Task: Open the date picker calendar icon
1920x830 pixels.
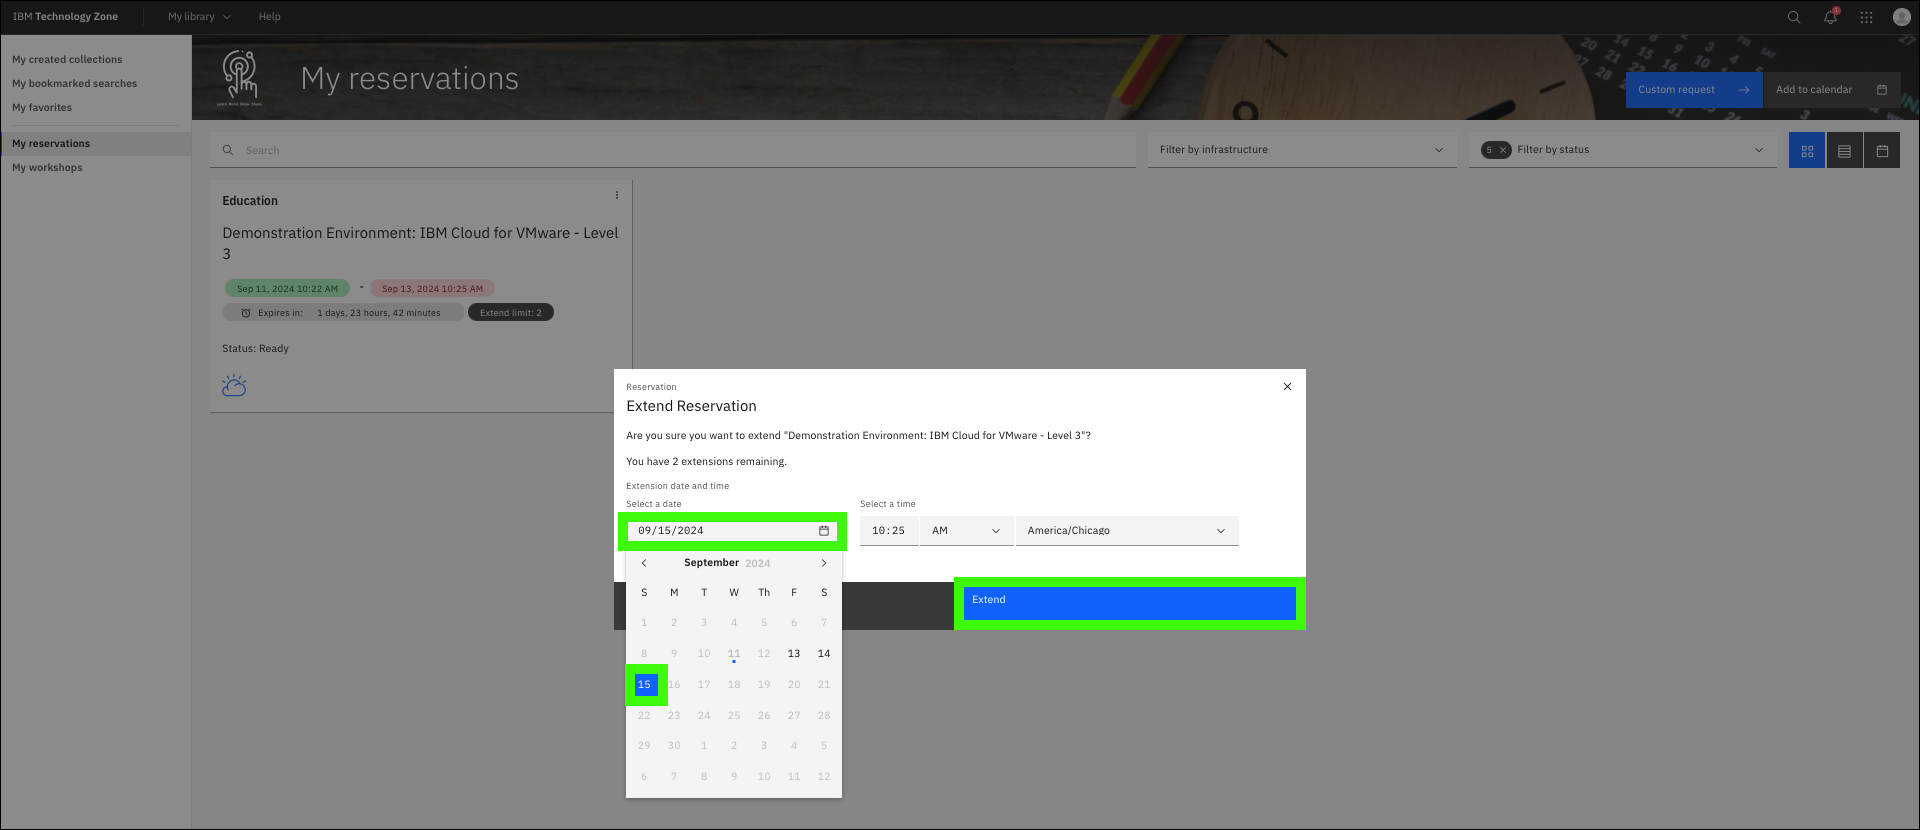Action: click(824, 531)
